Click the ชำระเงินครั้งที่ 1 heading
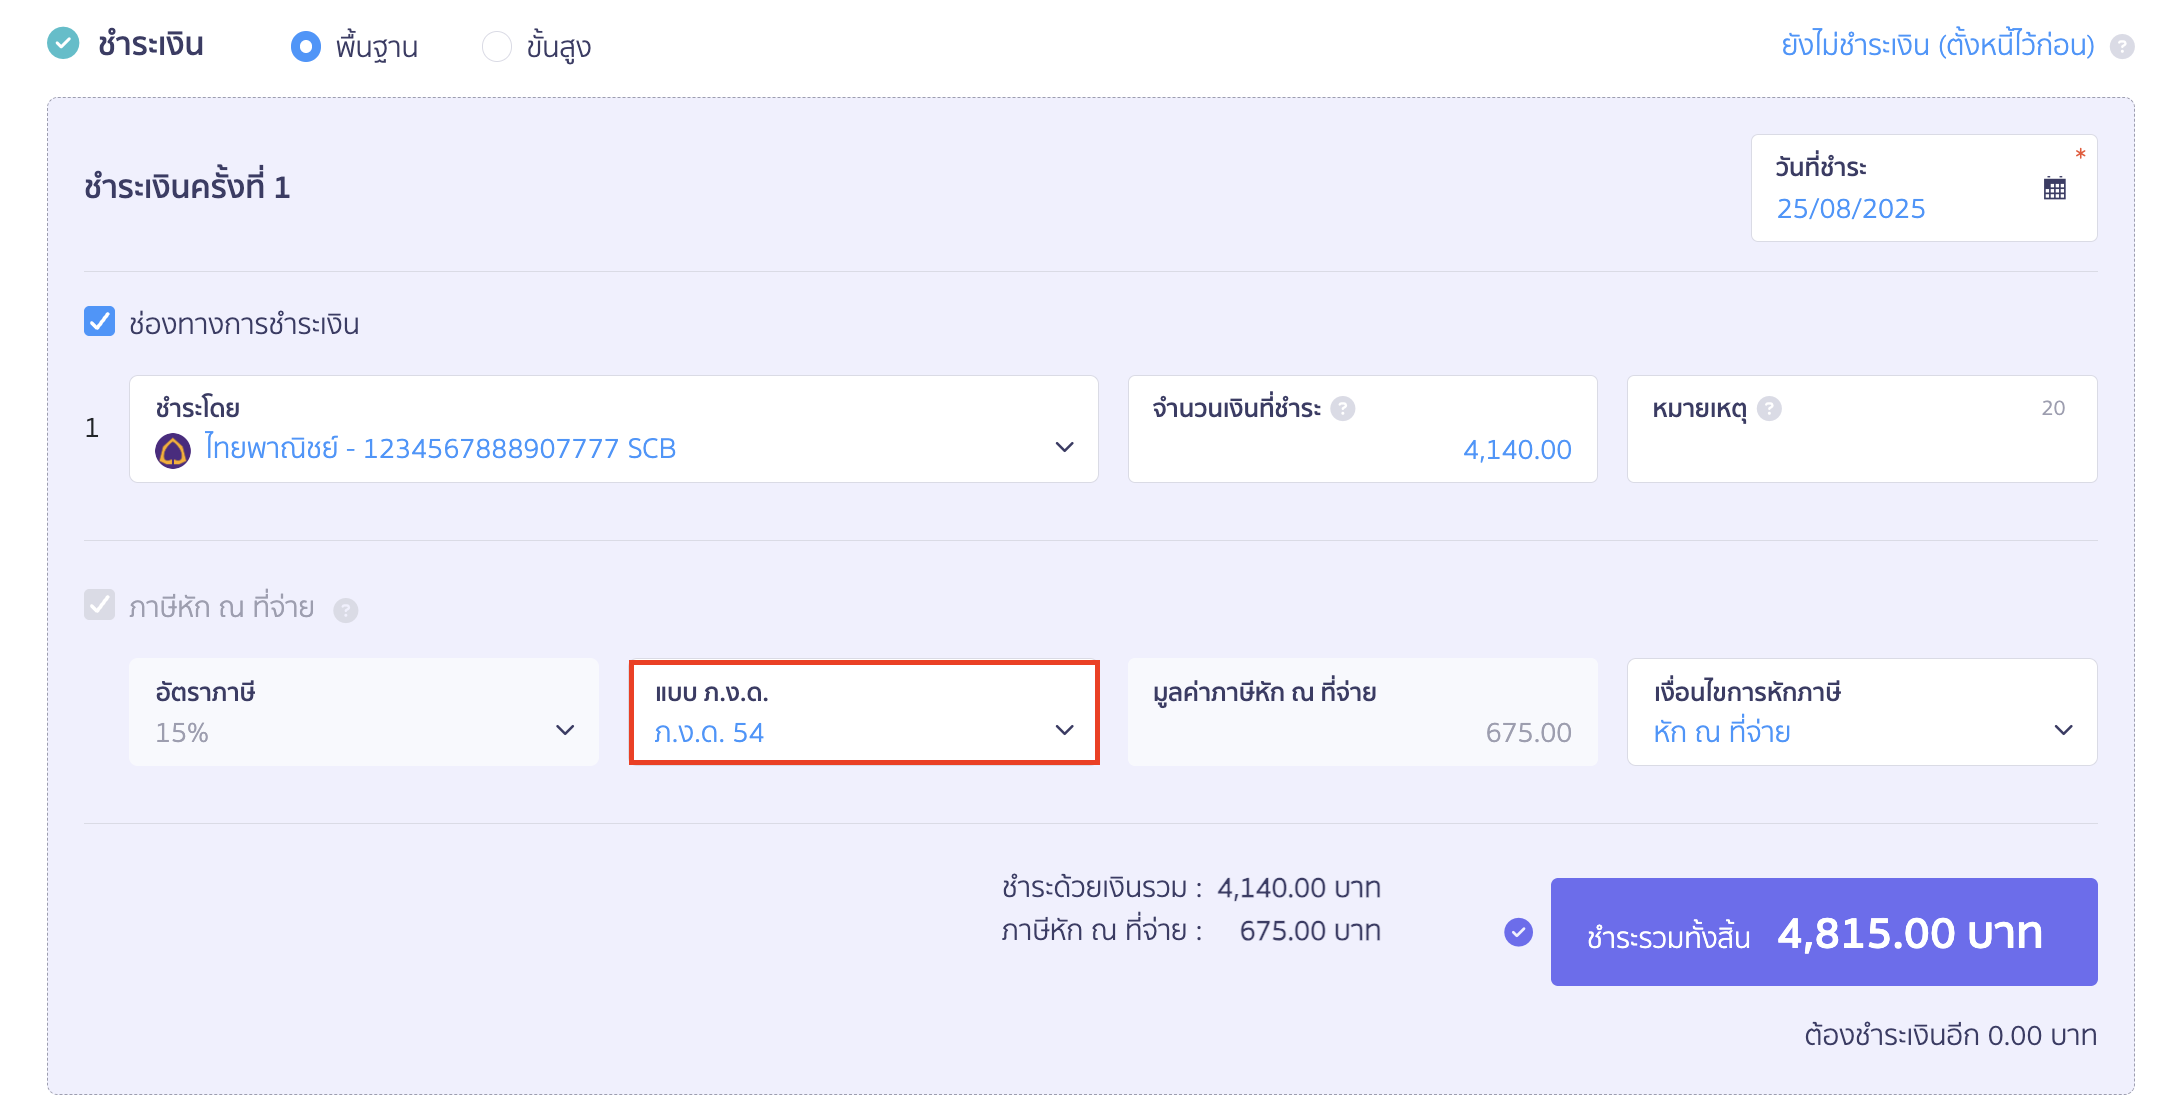The width and height of the screenshot is (2182, 1116). coord(187,187)
